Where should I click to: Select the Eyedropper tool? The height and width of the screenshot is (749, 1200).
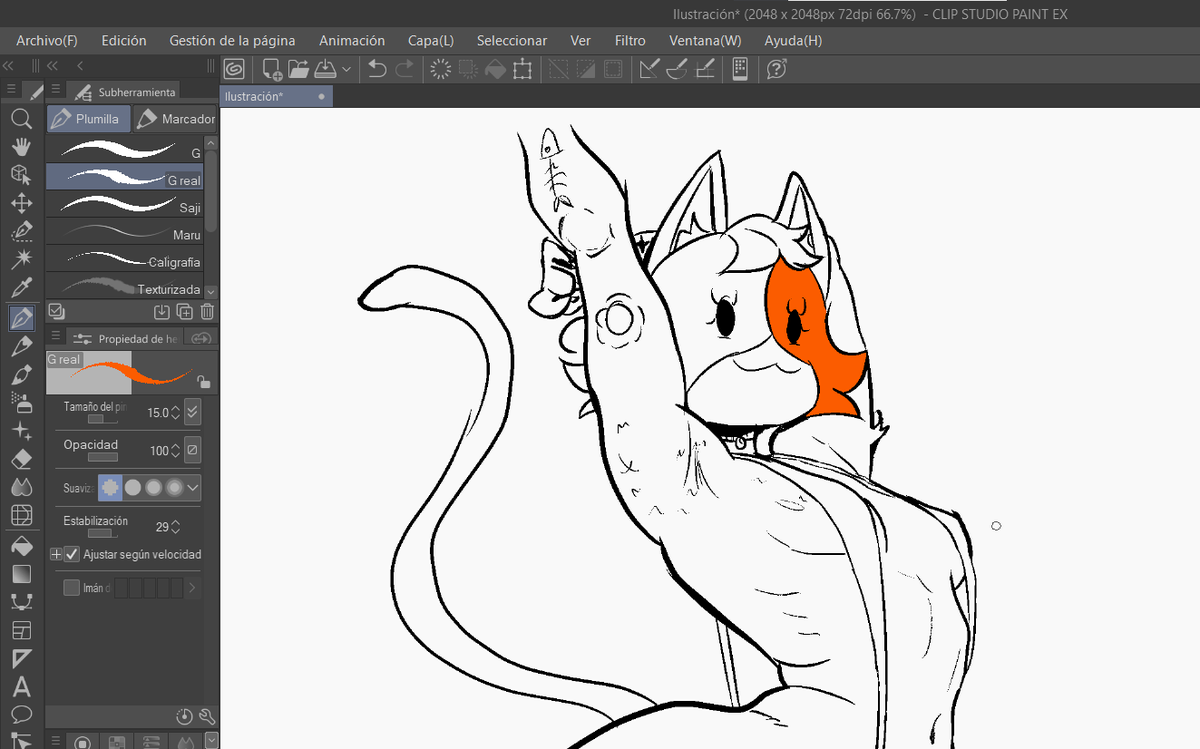pyautogui.click(x=21, y=289)
